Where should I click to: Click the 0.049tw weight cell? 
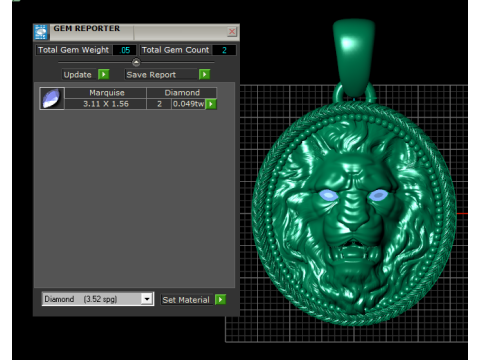click(188, 104)
